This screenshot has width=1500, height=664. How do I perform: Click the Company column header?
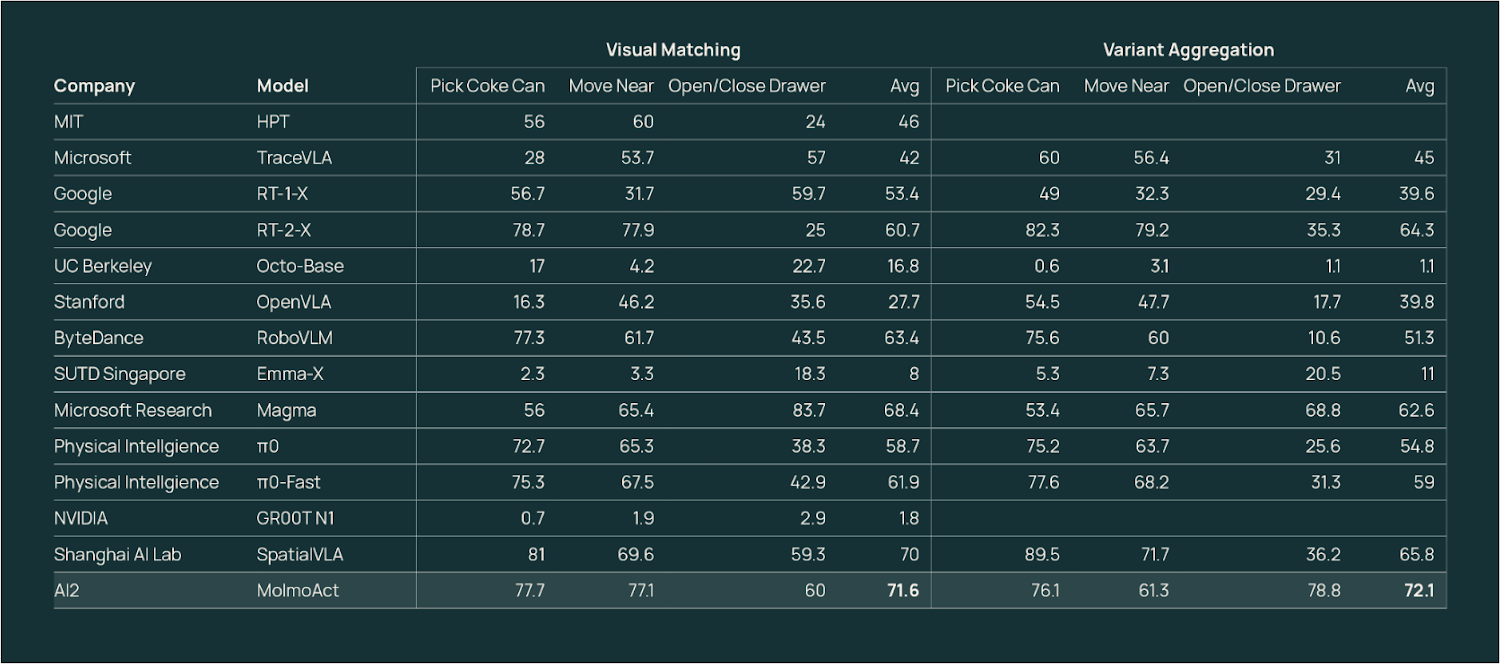pyautogui.click(x=94, y=86)
